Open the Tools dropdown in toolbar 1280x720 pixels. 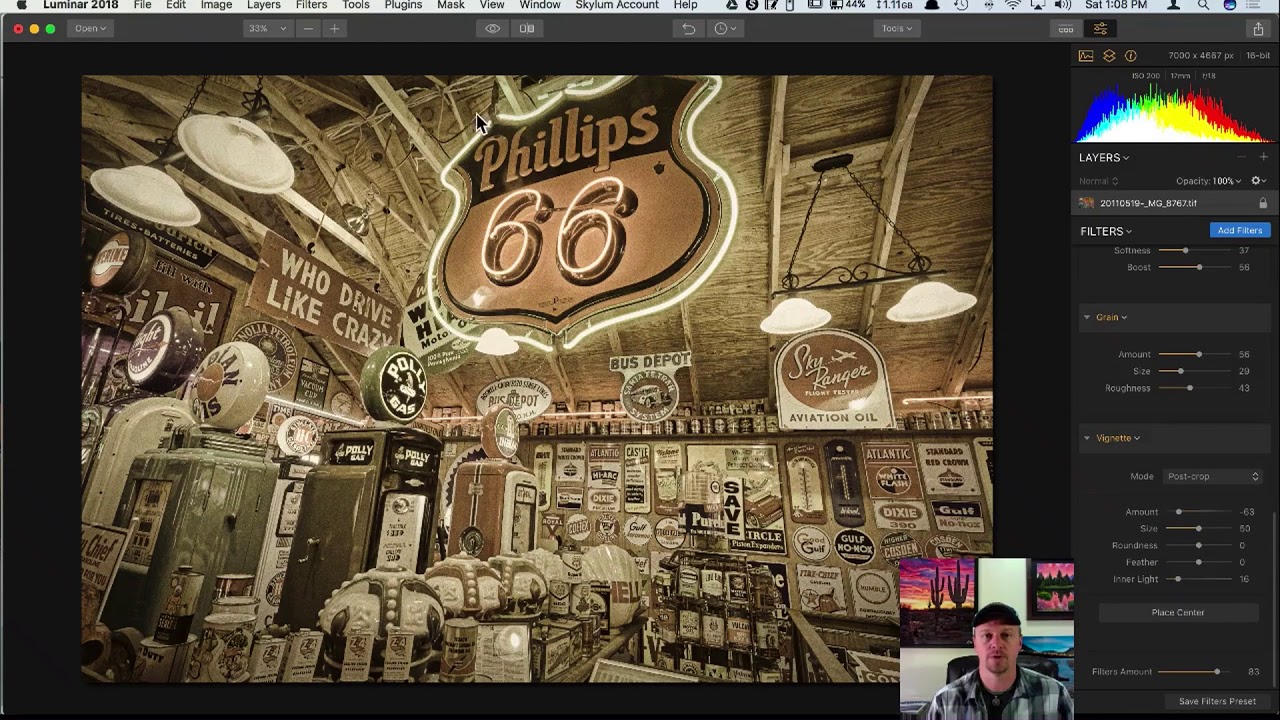pyautogui.click(x=896, y=28)
